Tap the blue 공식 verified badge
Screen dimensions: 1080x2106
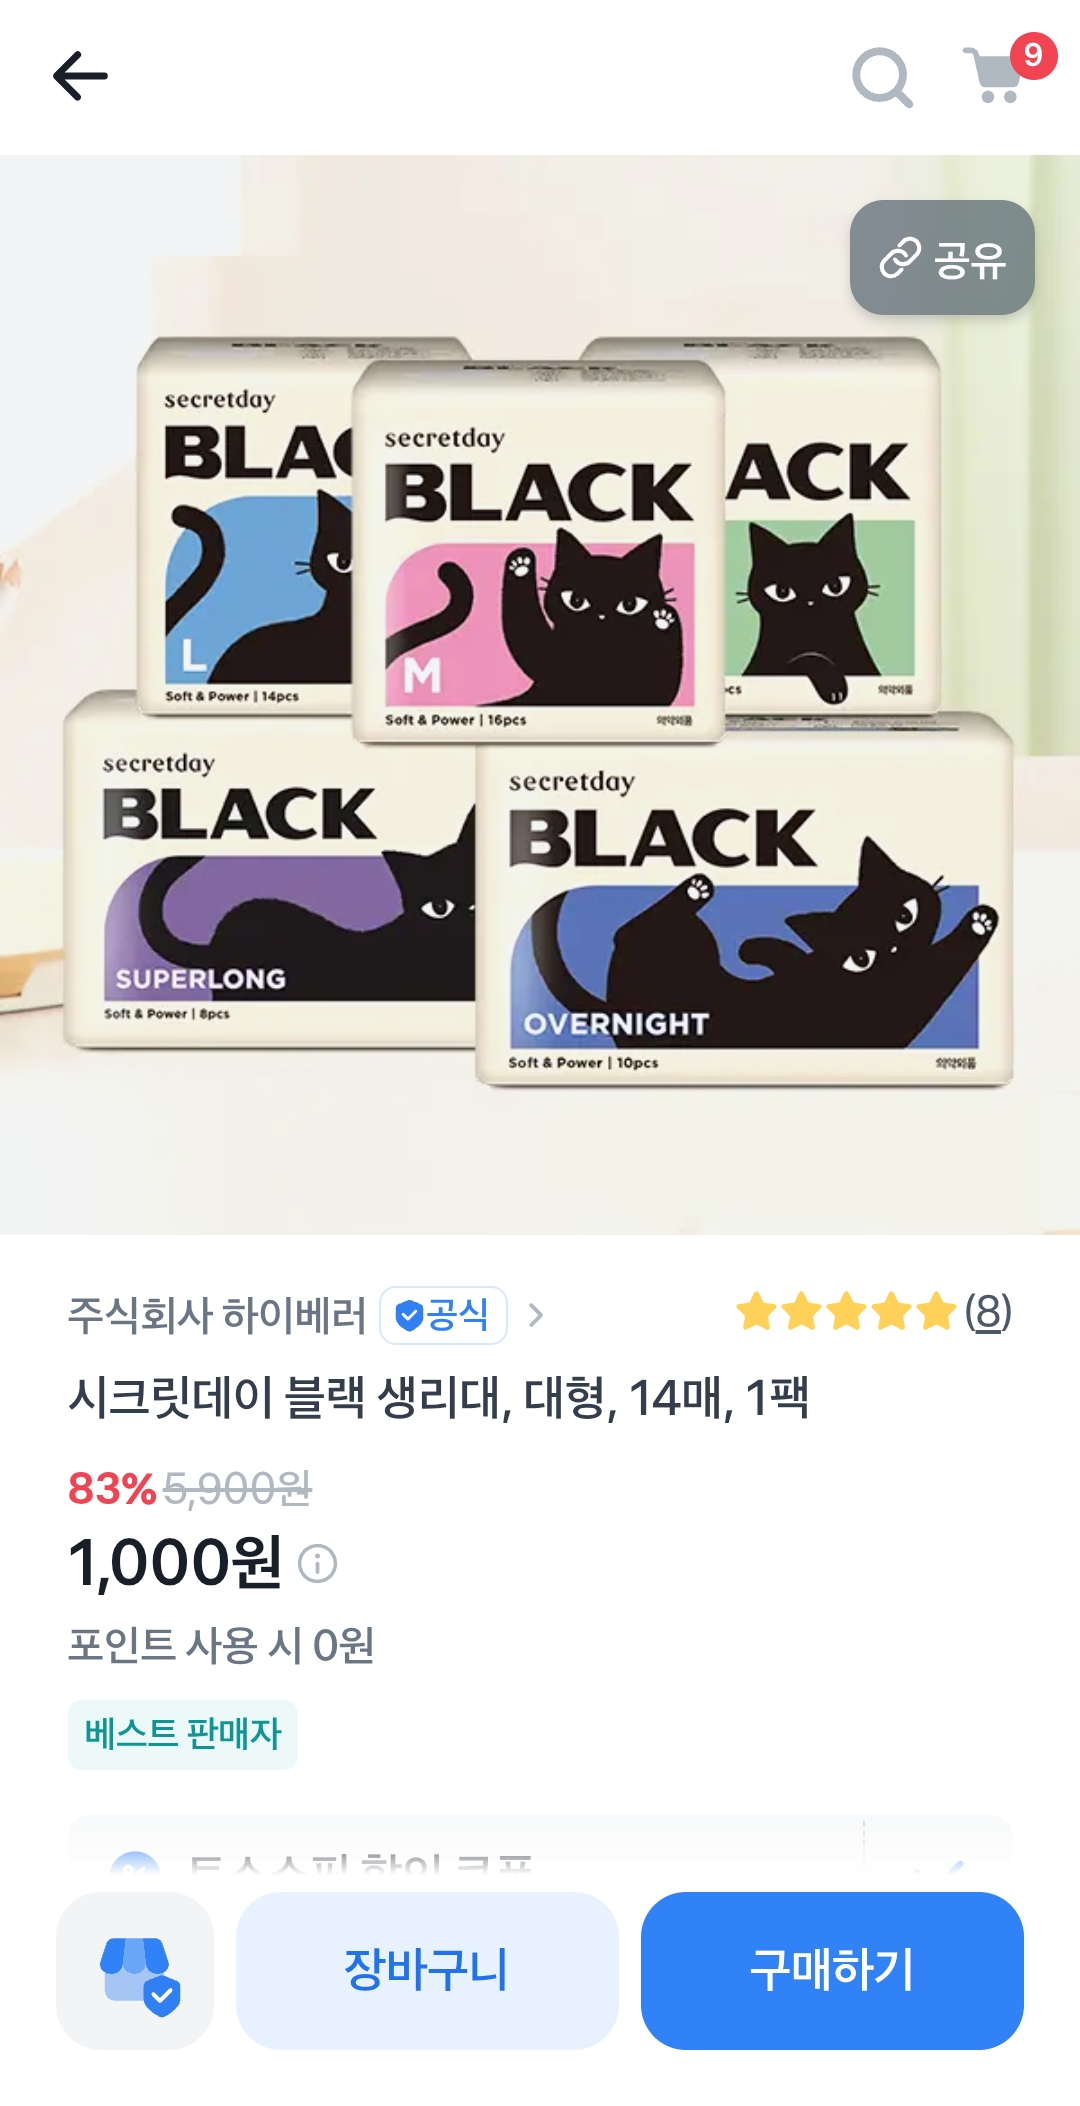point(443,1315)
